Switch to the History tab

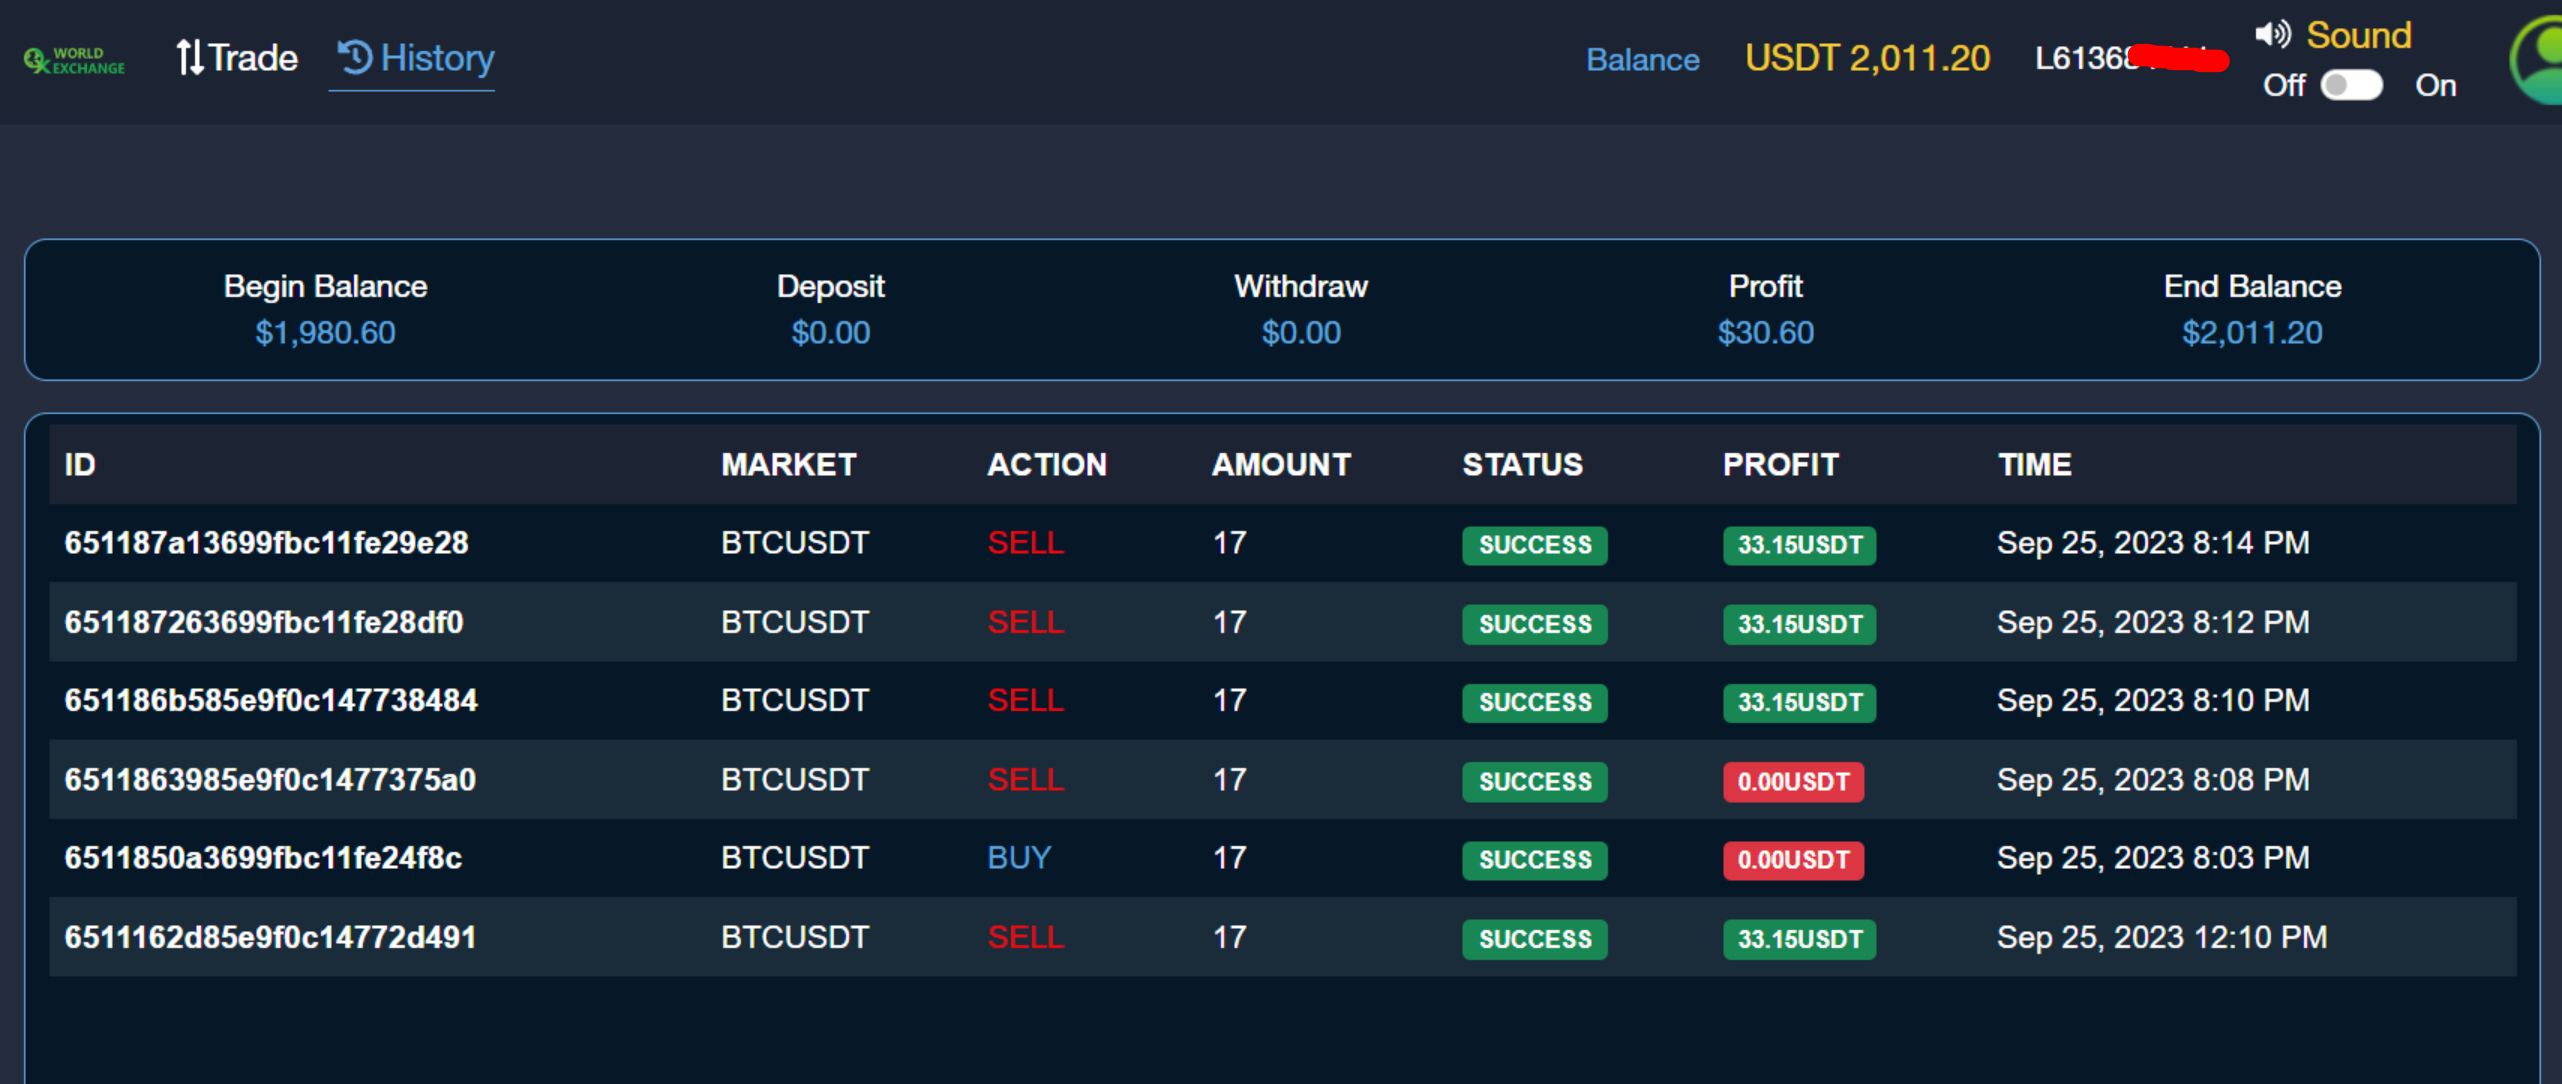pyautogui.click(x=436, y=58)
